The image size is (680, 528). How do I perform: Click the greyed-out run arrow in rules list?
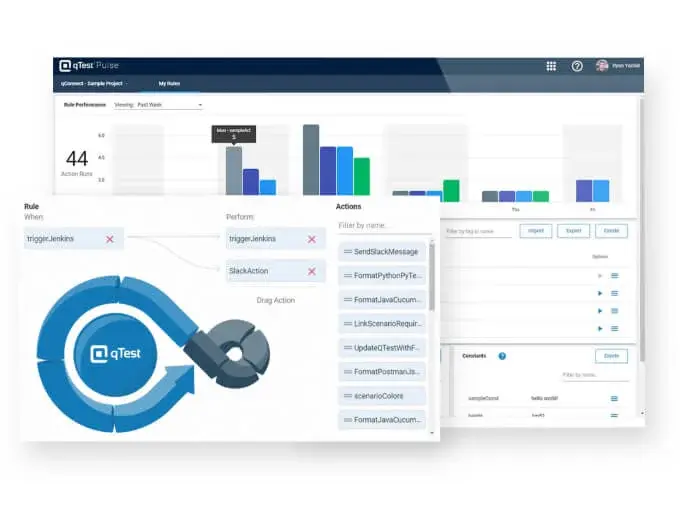point(600,276)
